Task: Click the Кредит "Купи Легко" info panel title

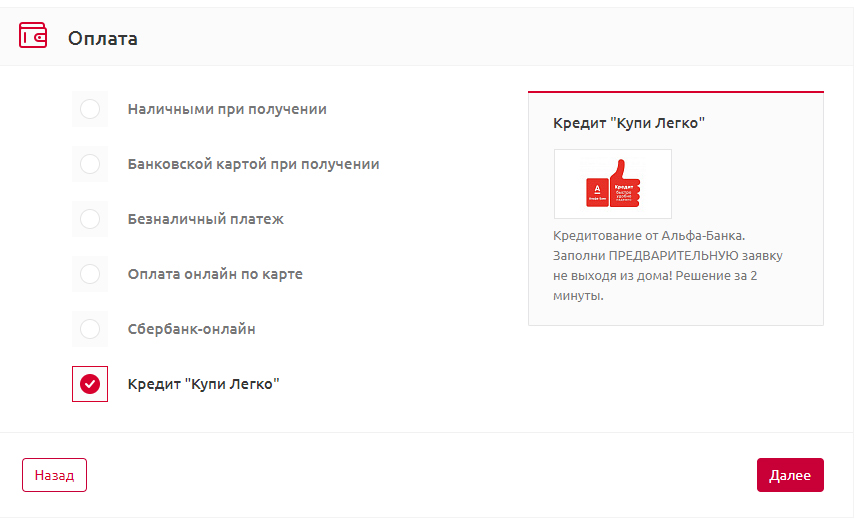Action: click(629, 123)
